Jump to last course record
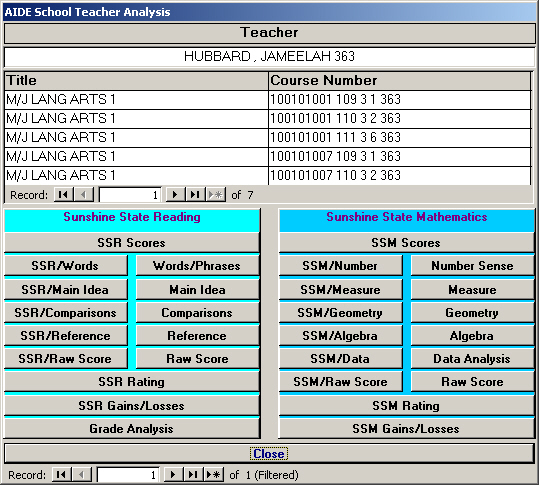Viewport: 539px width, 485px height. 195,195
